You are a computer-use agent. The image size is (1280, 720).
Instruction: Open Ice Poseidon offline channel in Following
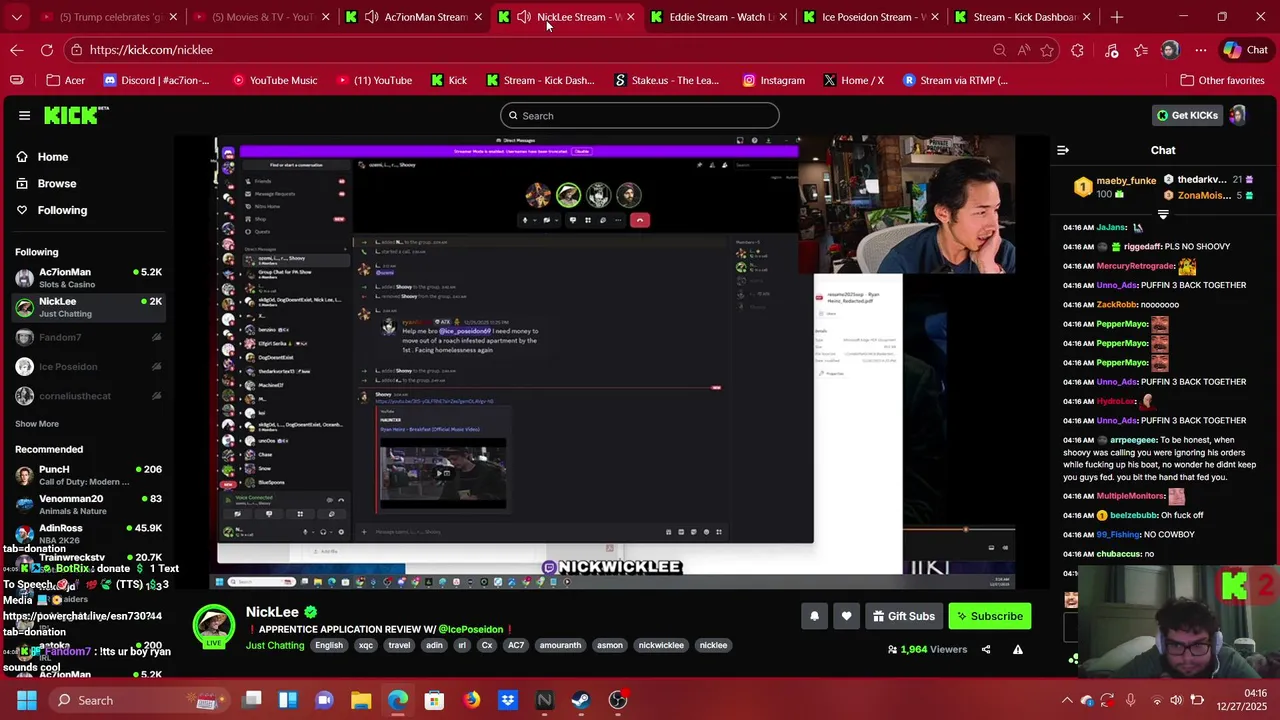(88, 367)
